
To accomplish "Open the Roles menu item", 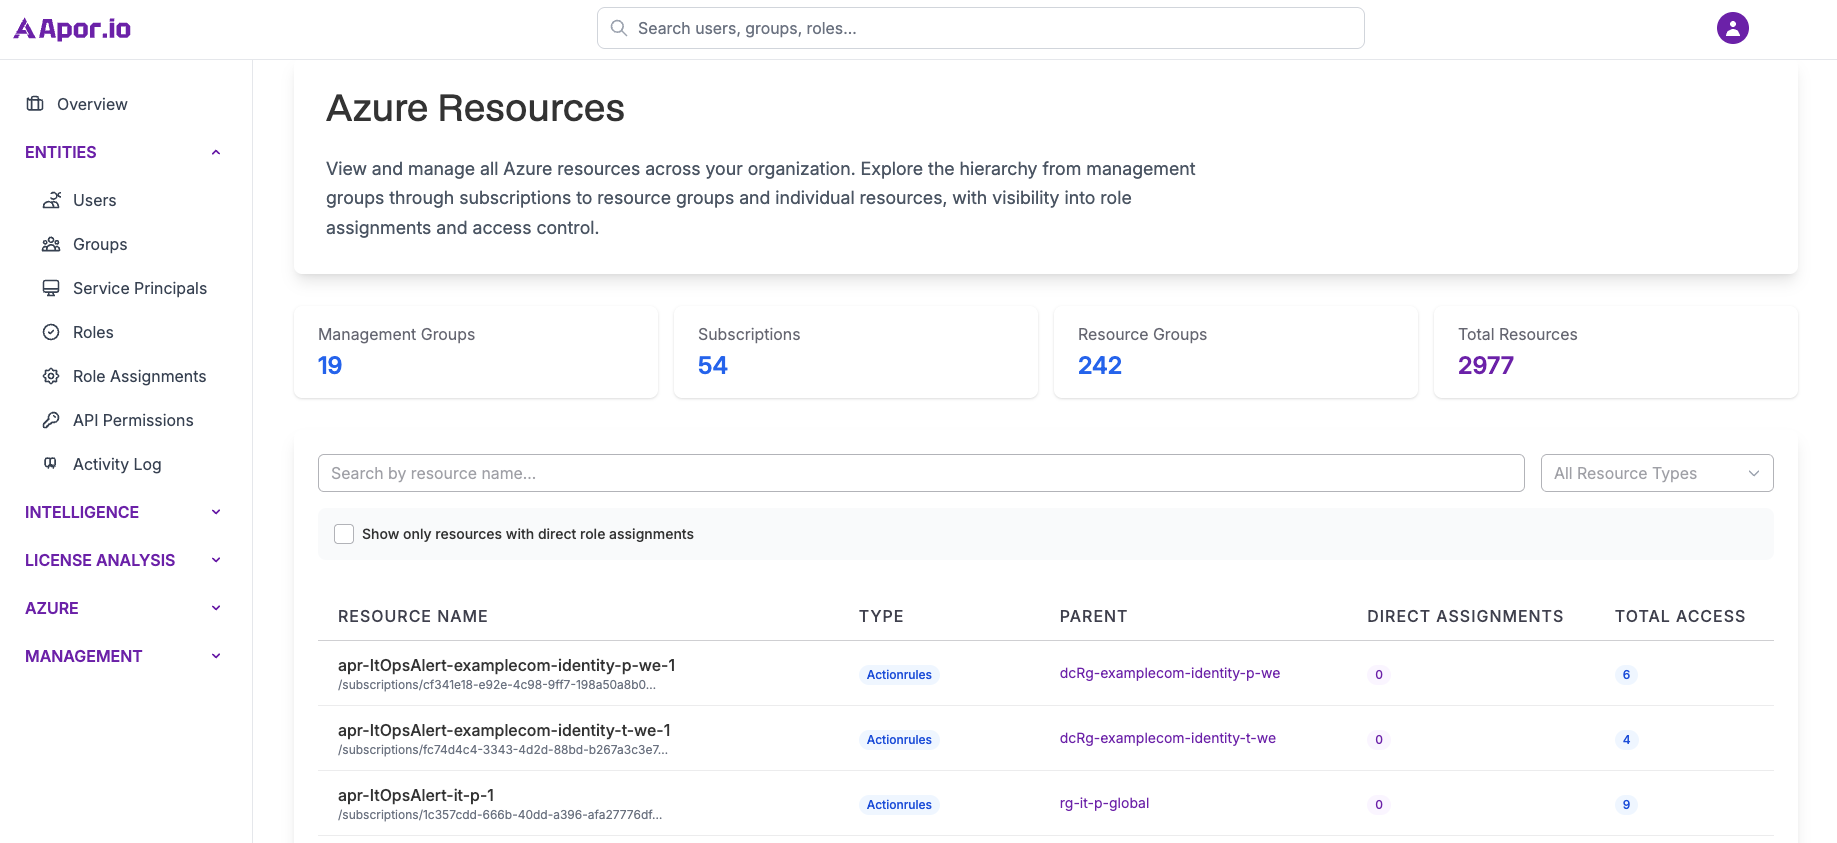I will tap(93, 332).
